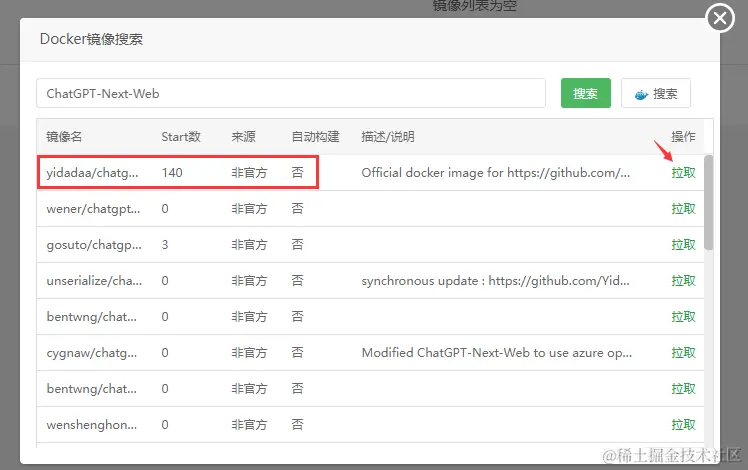
Task: Click the Docker镜像搜索 dialog title
Action: [91, 39]
